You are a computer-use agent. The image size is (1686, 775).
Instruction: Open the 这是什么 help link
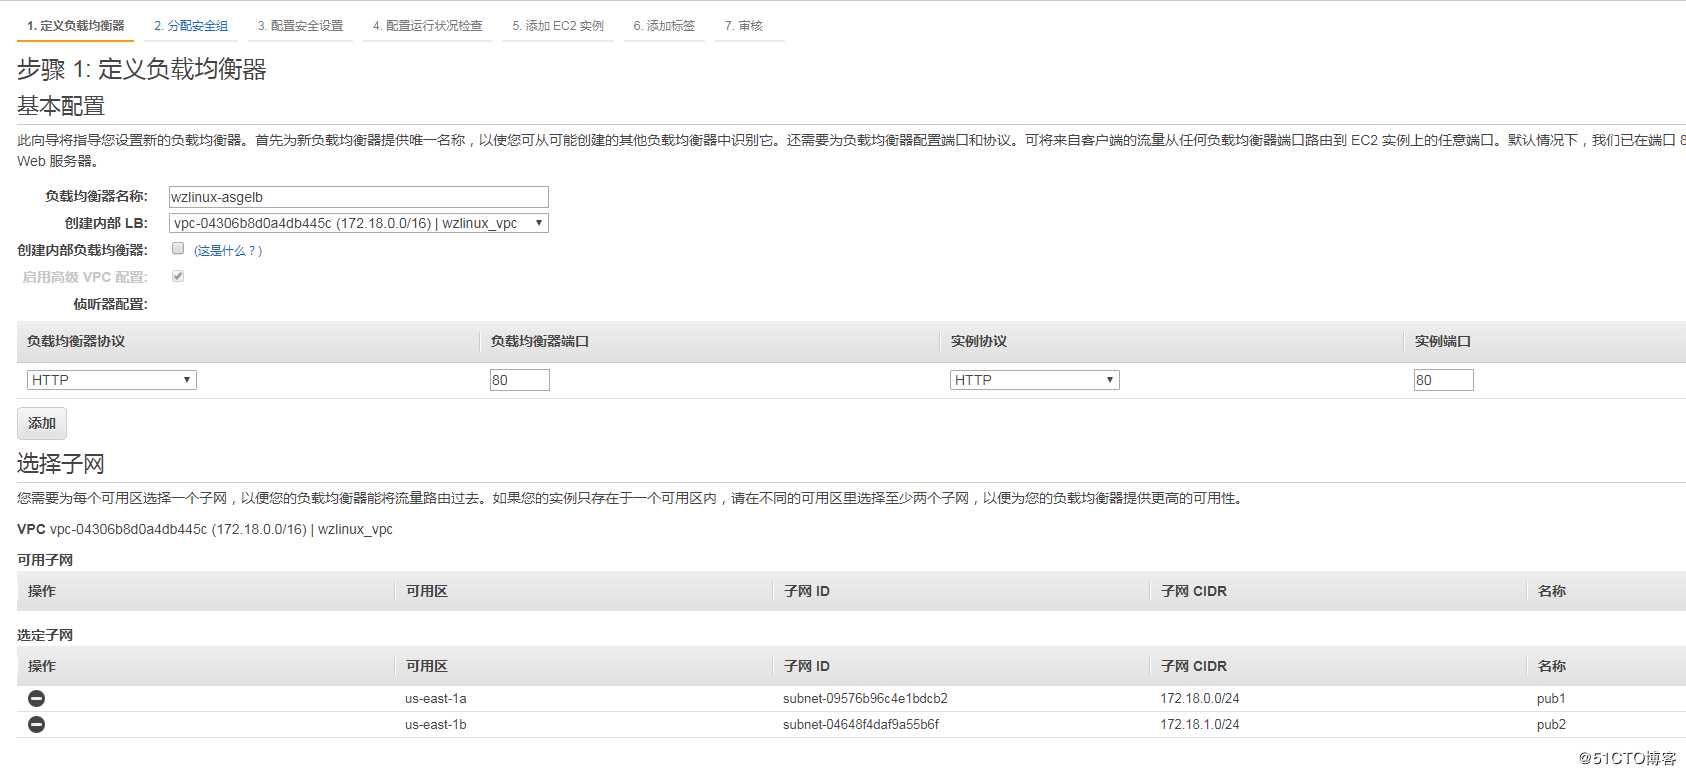[228, 251]
